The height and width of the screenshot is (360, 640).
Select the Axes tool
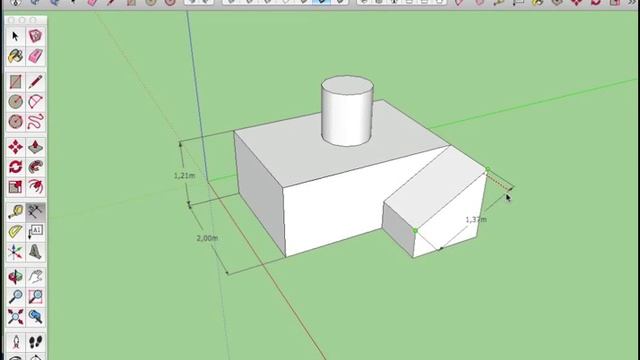point(16,252)
